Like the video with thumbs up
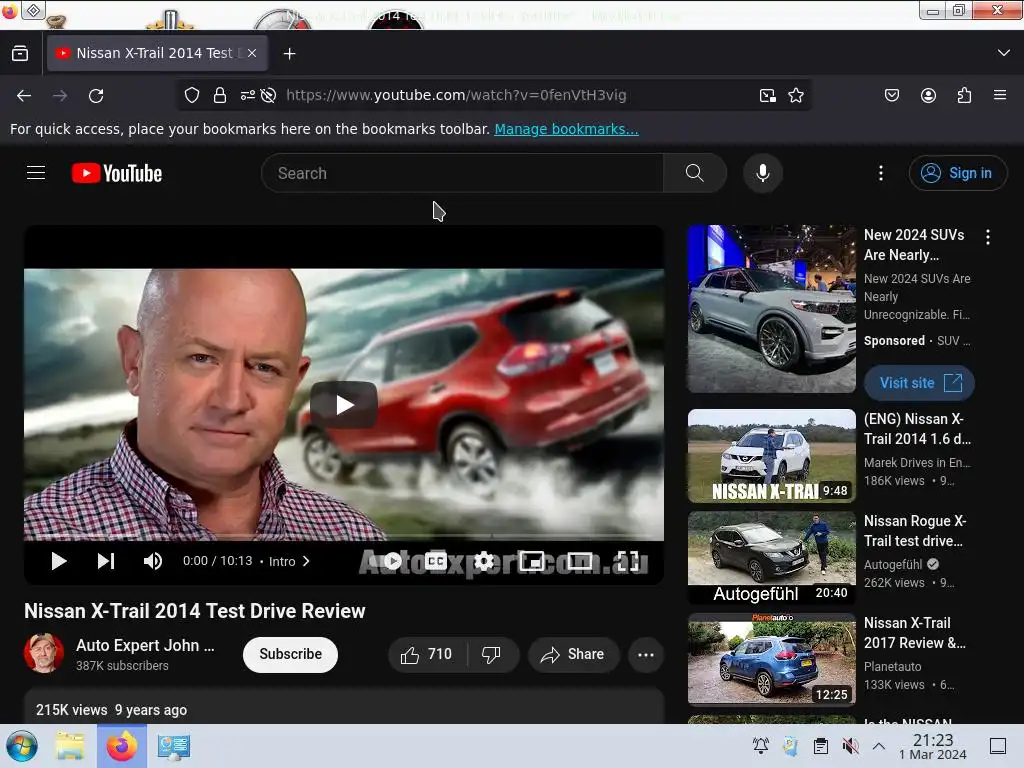The width and height of the screenshot is (1024, 768). pyautogui.click(x=428, y=654)
